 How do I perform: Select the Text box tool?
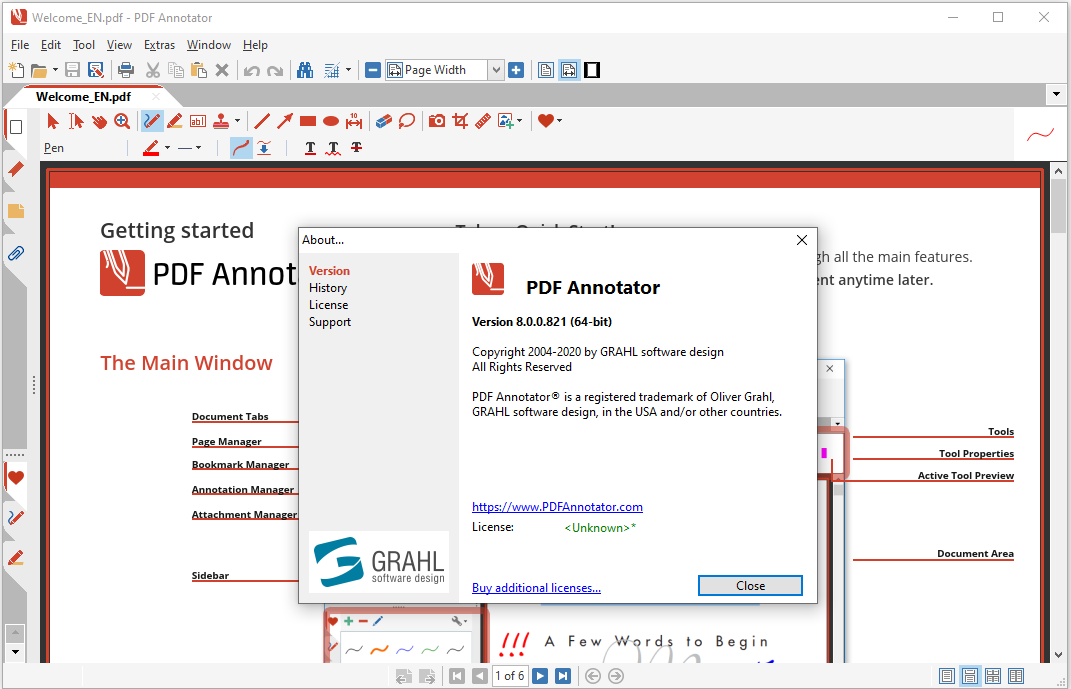click(198, 122)
